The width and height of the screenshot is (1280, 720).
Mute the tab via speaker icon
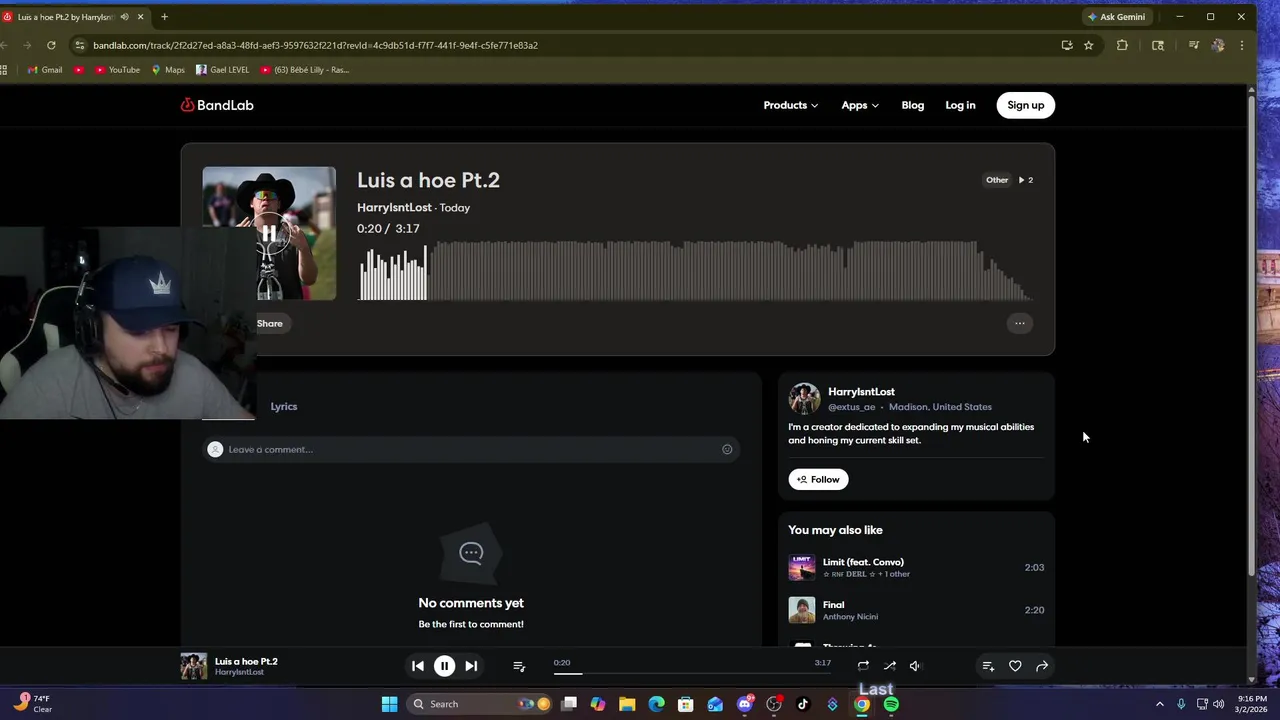(x=124, y=17)
